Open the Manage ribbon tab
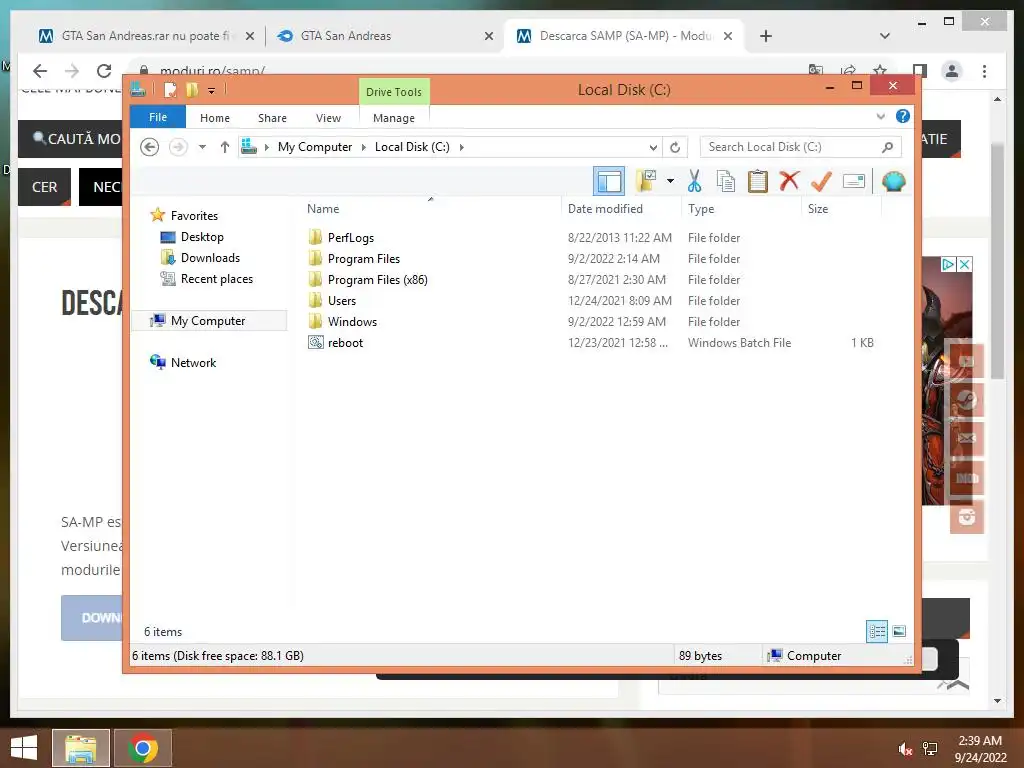The image size is (1024, 768). [x=394, y=118]
